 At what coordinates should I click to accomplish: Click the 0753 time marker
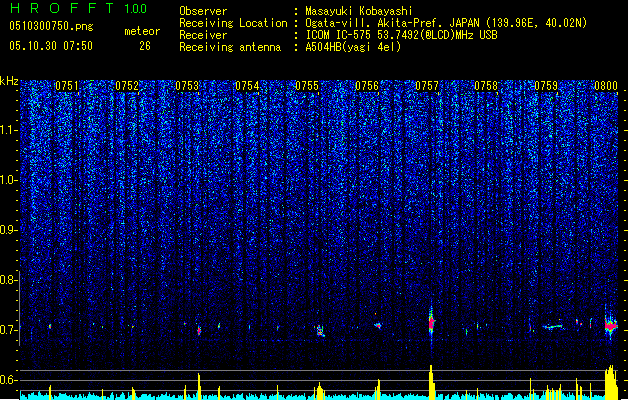pyautogui.click(x=187, y=86)
